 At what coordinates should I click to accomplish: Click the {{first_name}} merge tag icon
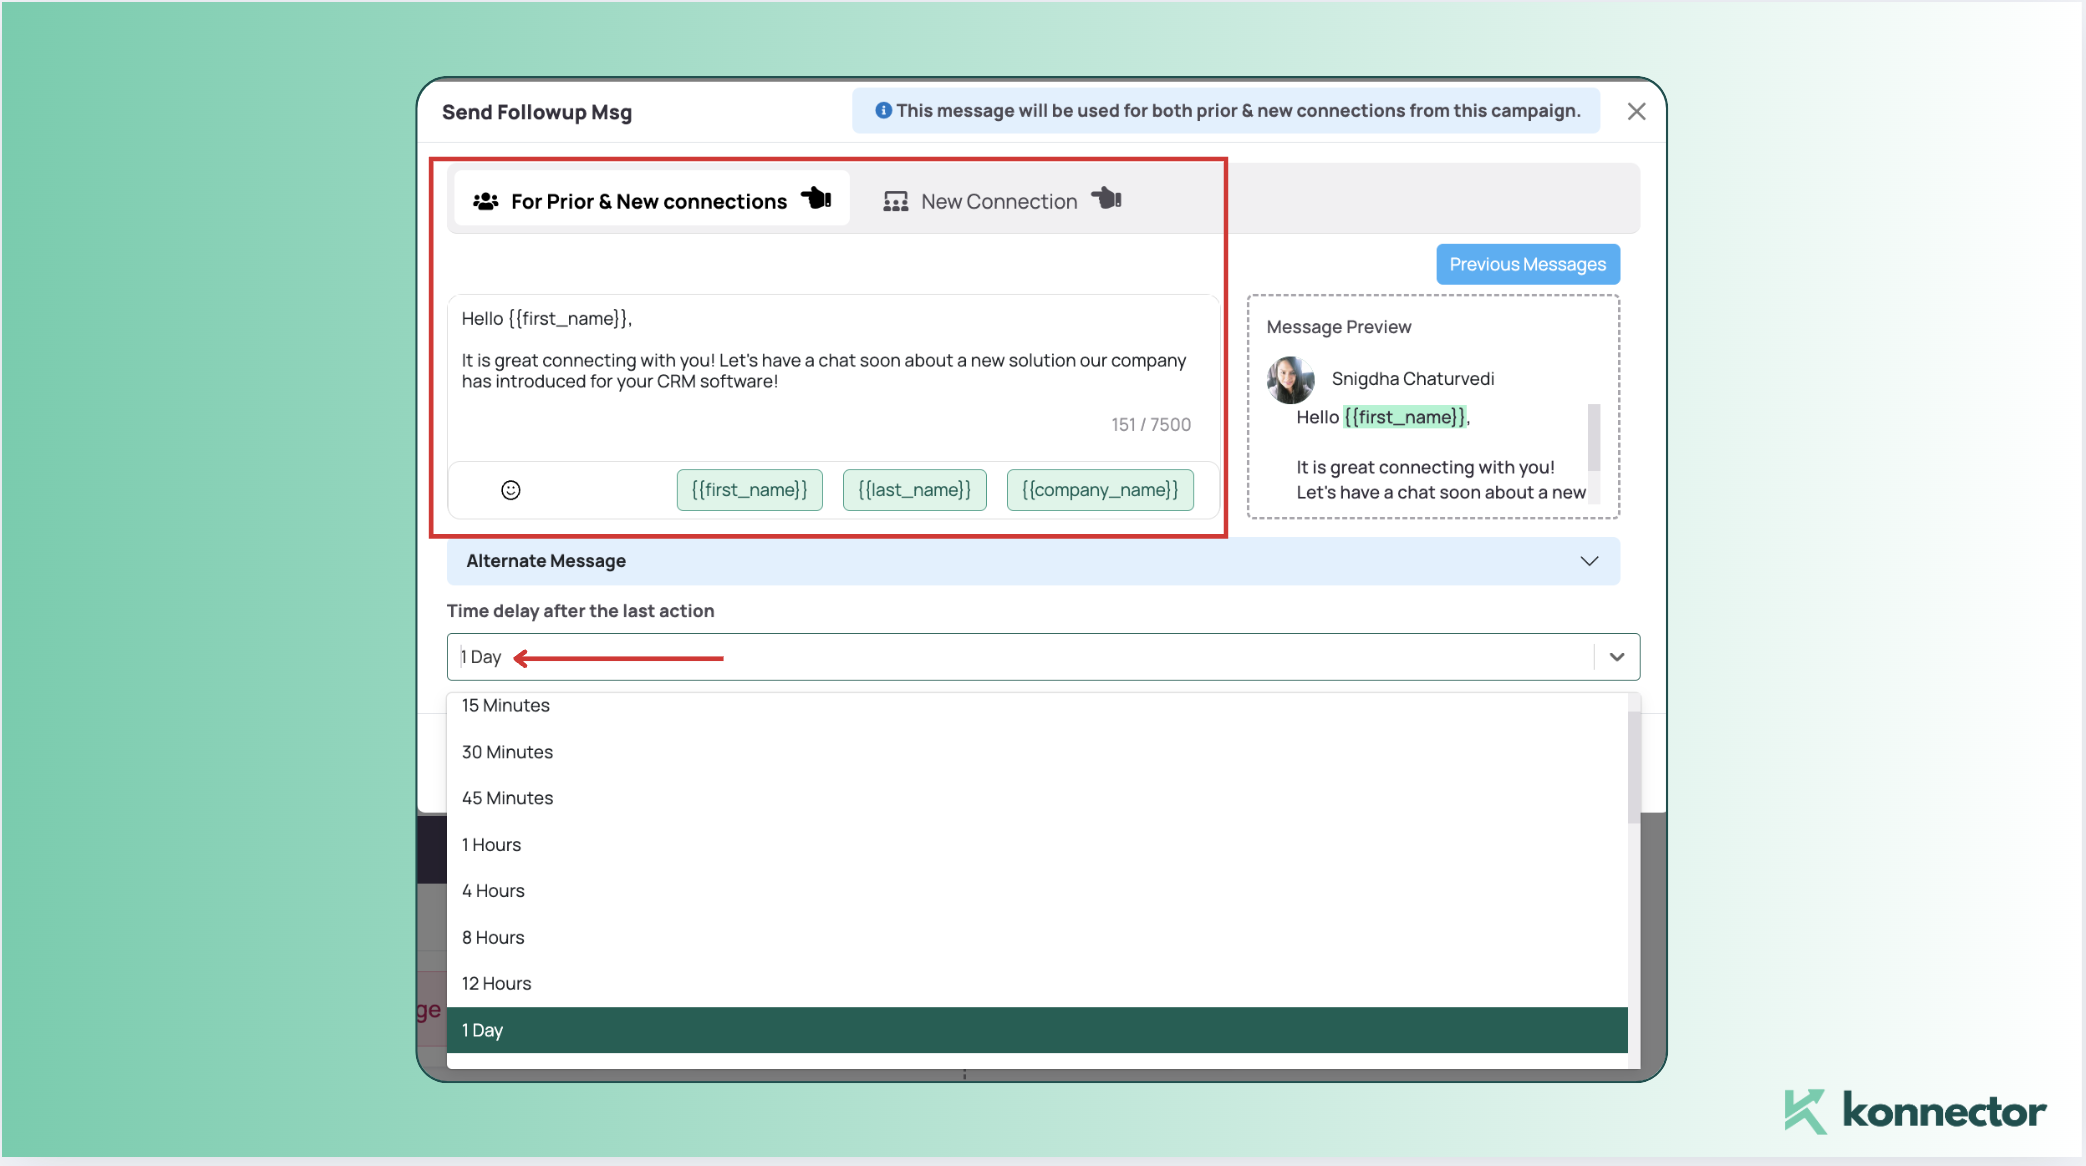748,490
